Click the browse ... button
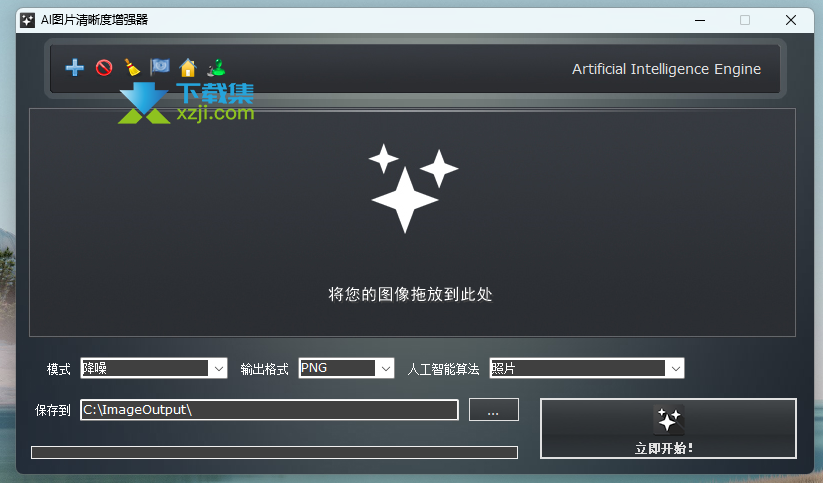 (x=494, y=410)
